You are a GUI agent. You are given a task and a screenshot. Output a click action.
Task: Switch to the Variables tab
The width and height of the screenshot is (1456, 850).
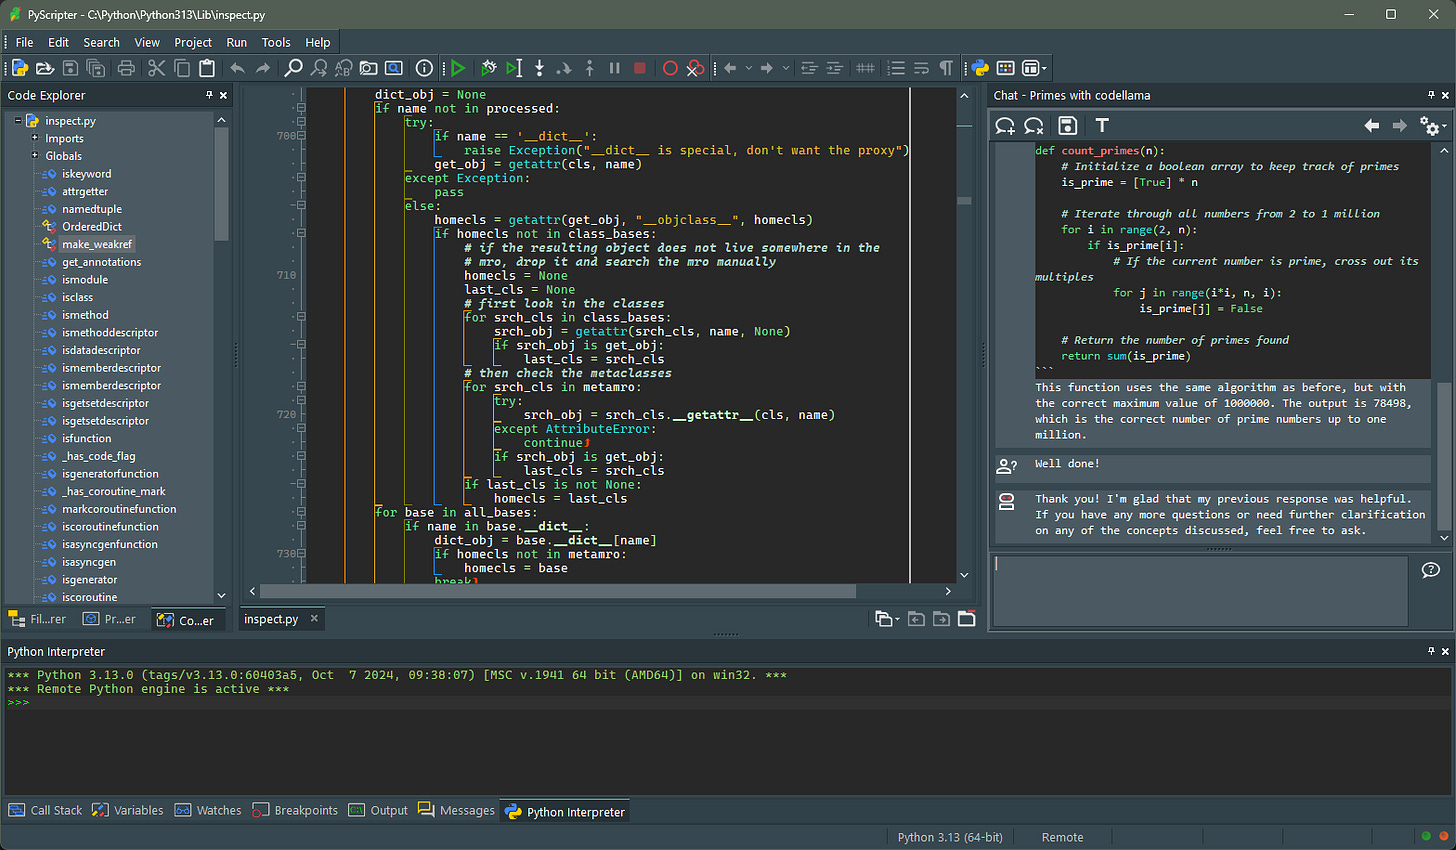(138, 810)
